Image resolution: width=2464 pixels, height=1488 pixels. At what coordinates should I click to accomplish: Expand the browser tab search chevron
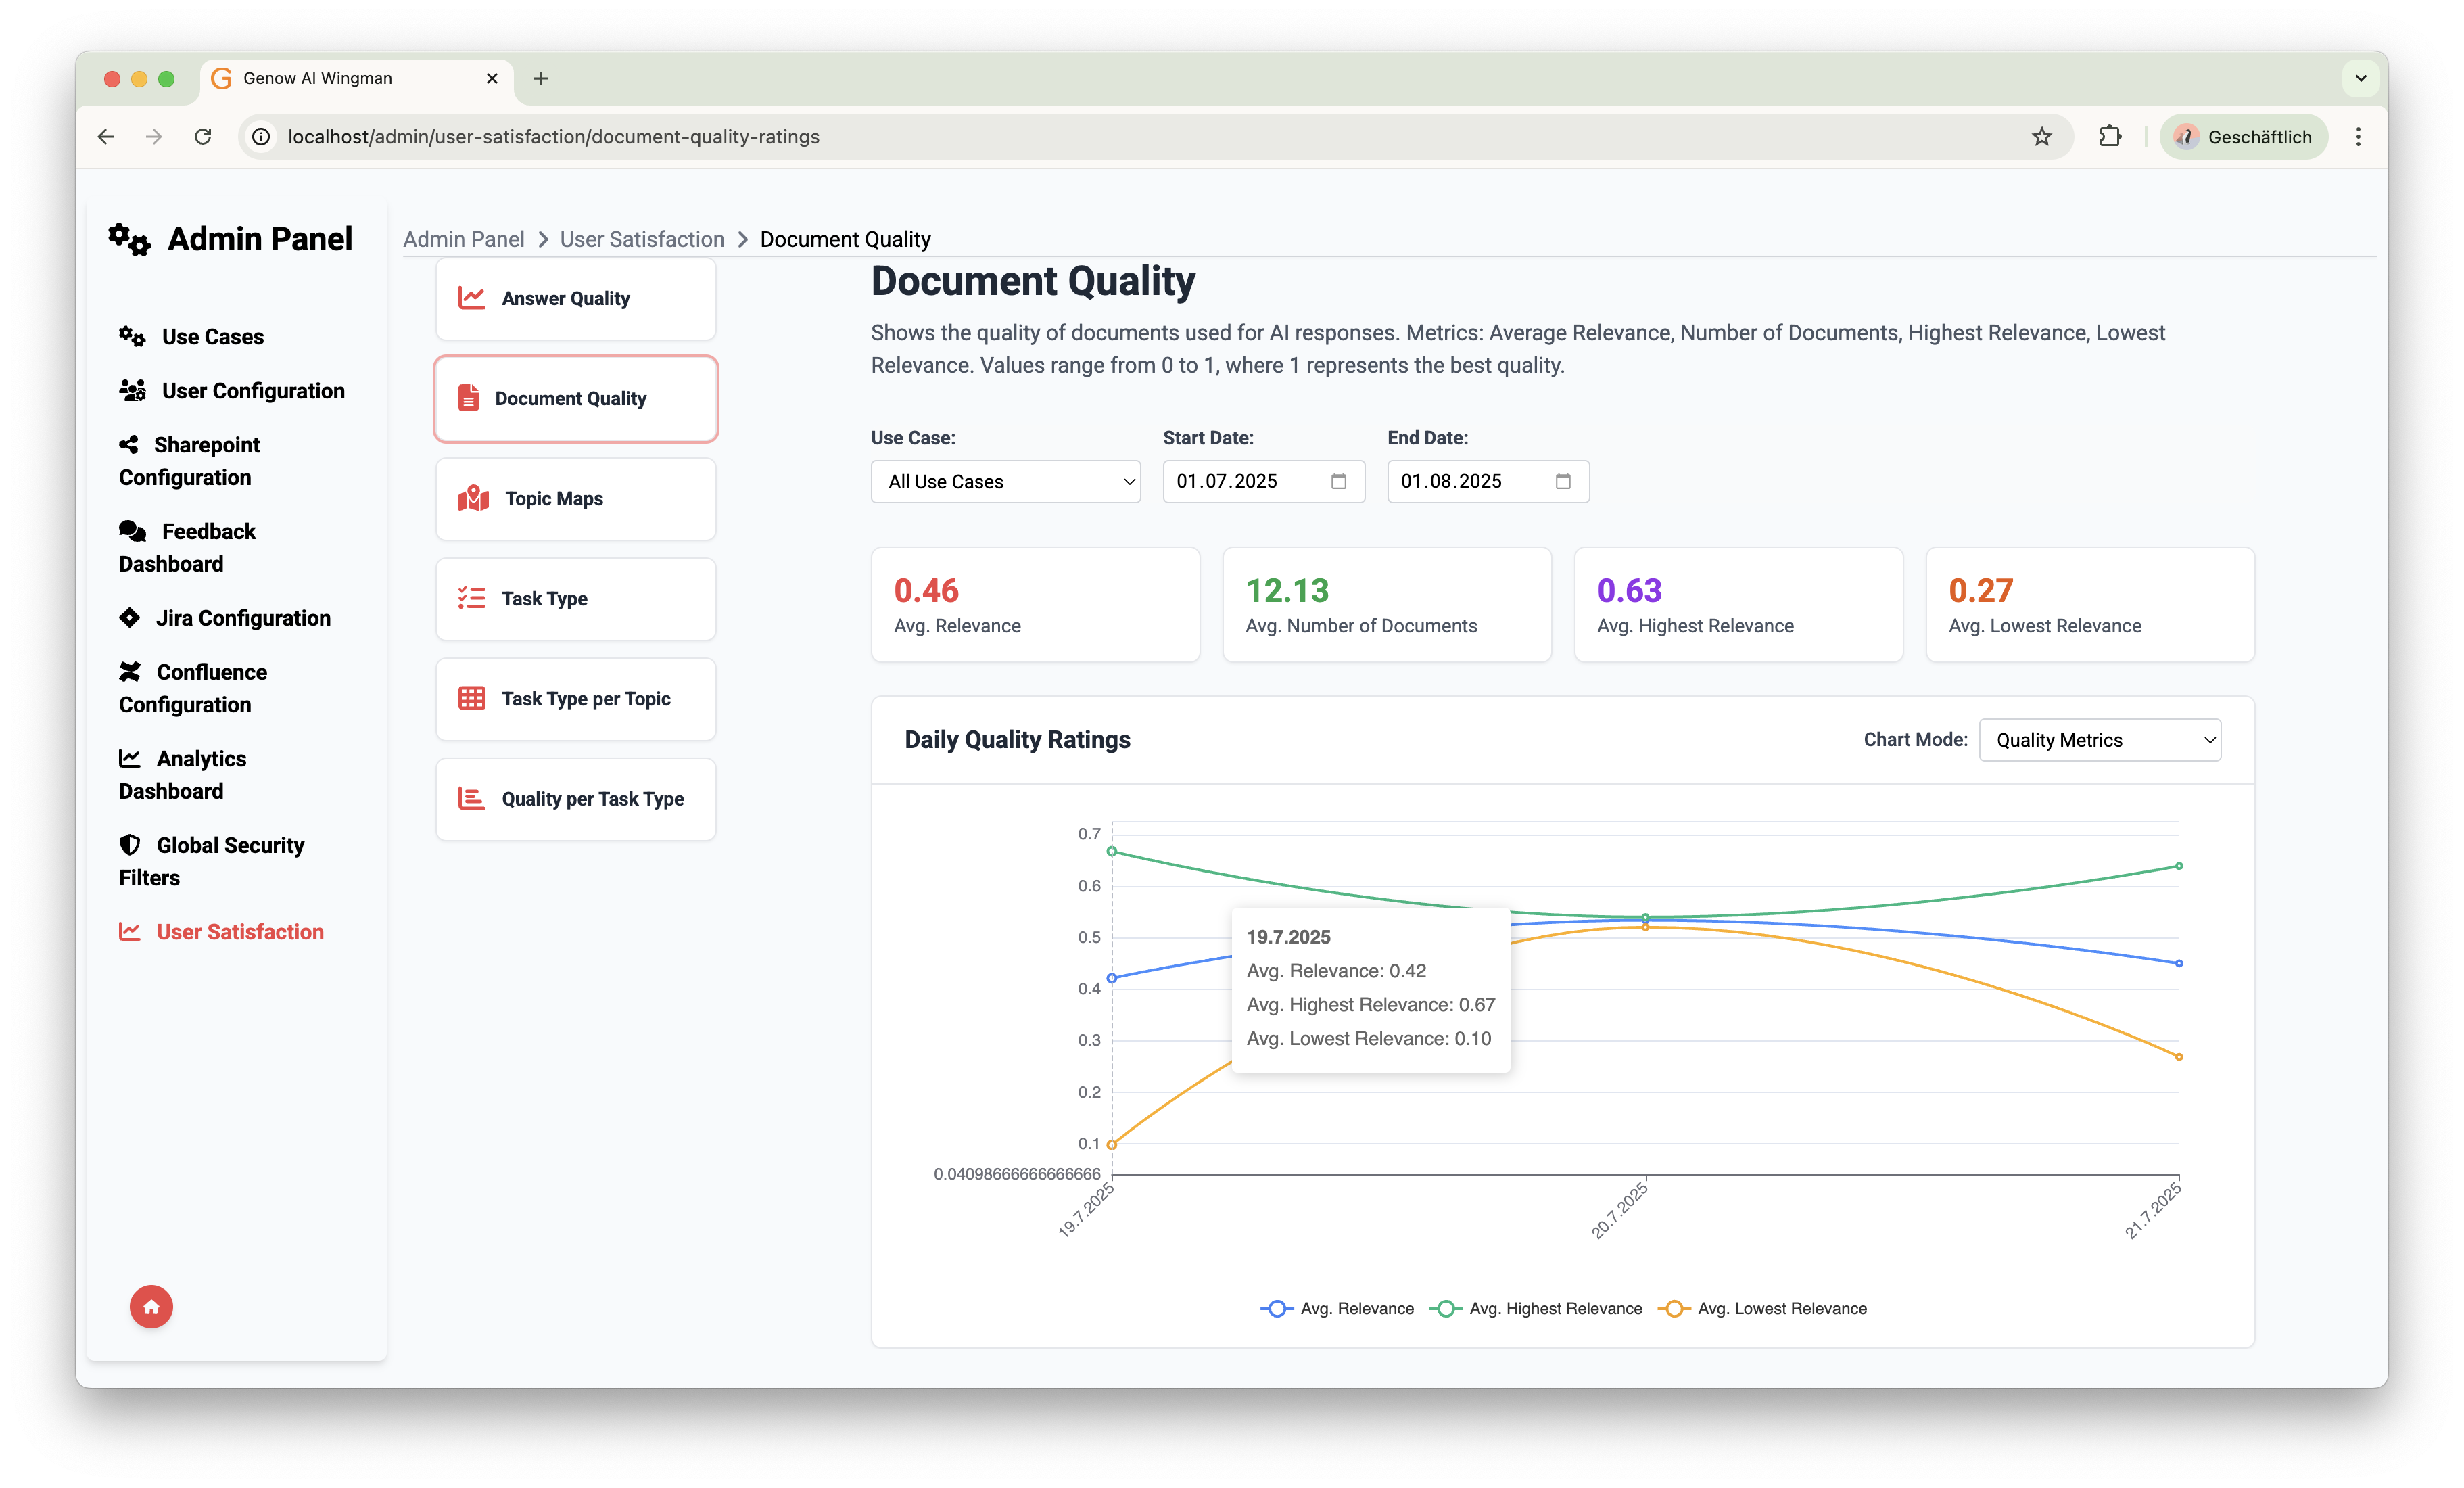point(2360,78)
